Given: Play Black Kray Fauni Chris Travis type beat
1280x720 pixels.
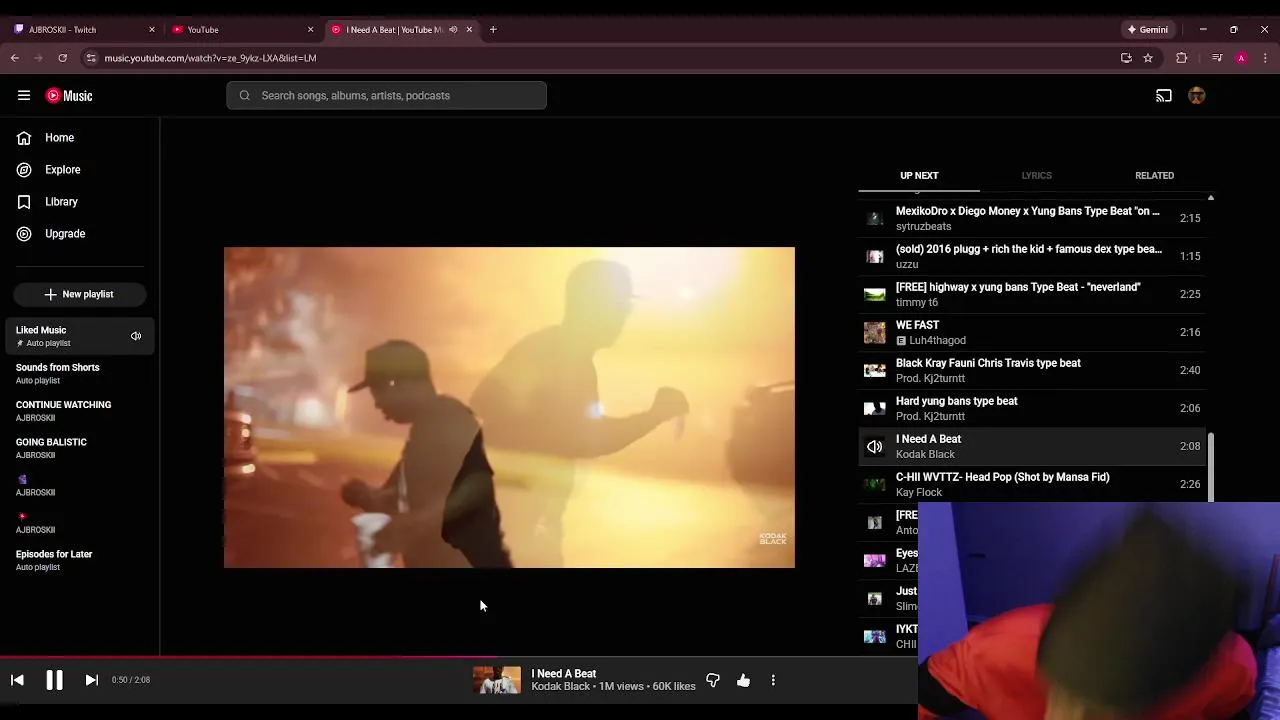Looking at the screenshot, I should click(1032, 370).
